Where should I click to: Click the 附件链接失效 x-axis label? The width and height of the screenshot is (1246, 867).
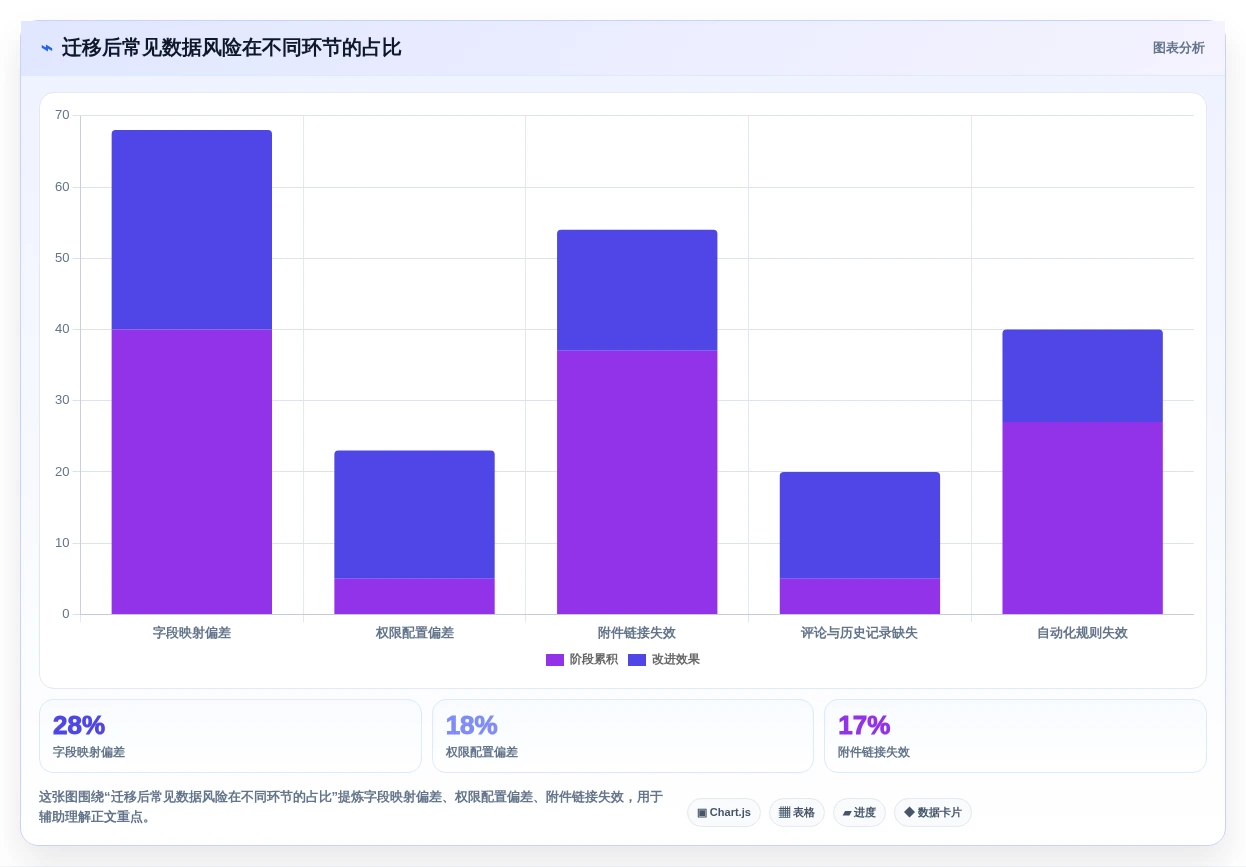pyautogui.click(x=637, y=633)
